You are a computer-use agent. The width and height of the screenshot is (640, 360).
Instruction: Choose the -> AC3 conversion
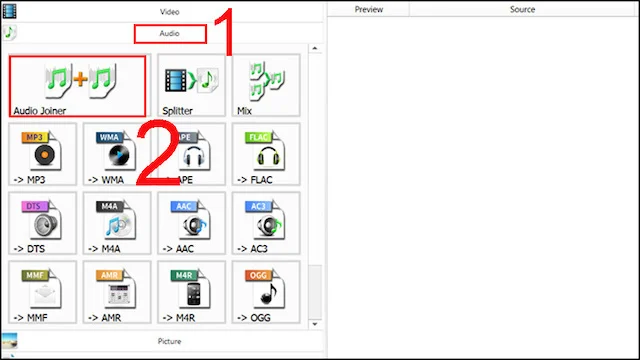point(266,223)
